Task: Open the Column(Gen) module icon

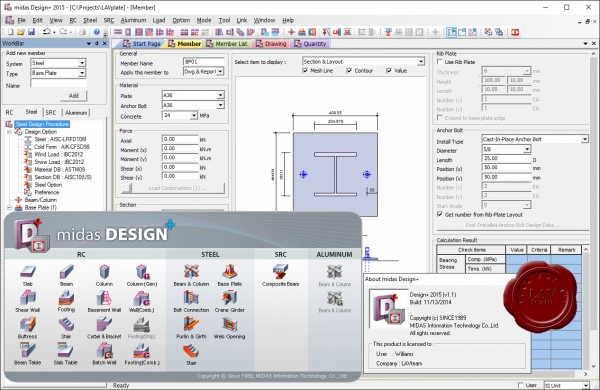Action: (x=142, y=272)
